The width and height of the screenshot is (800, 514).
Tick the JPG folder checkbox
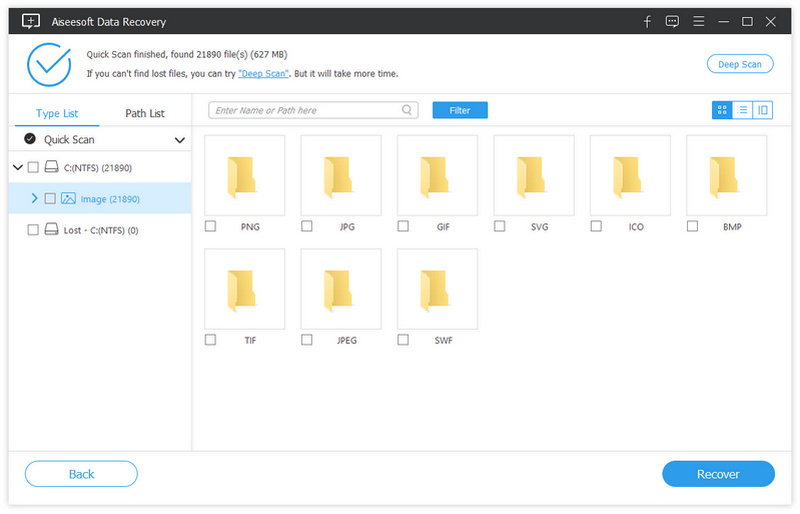307,227
